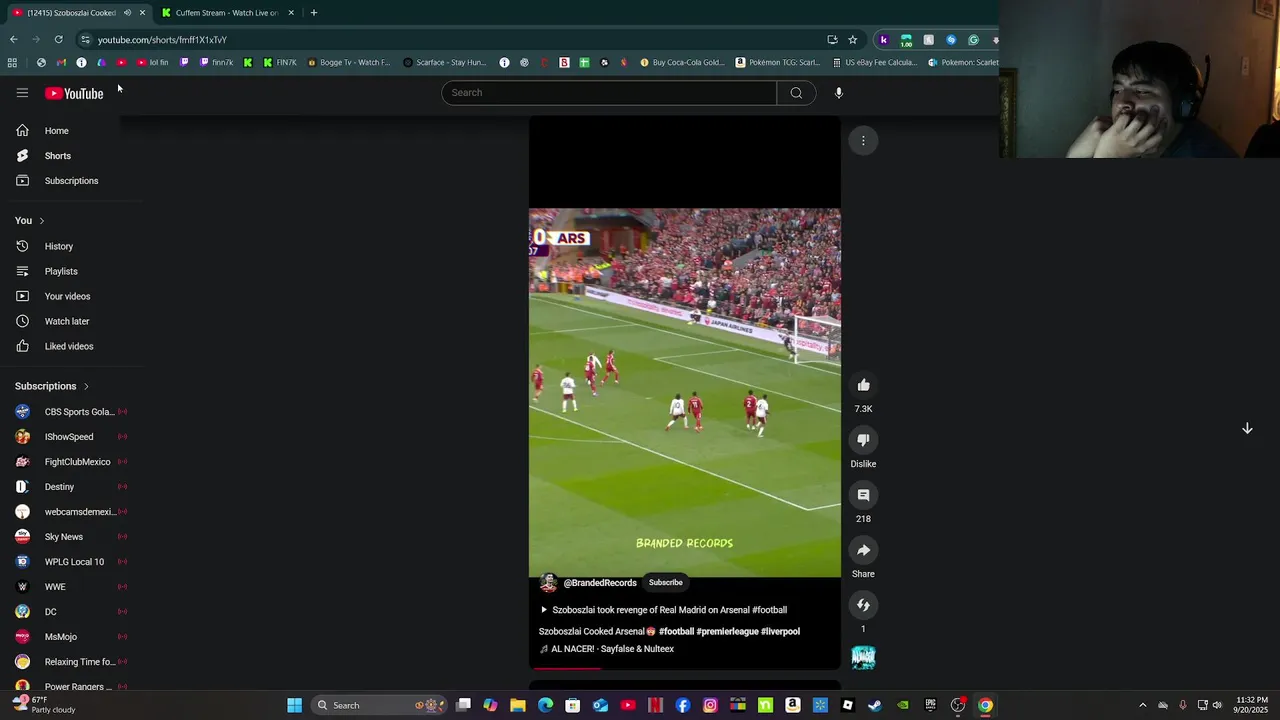This screenshot has height=720, width=1280.
Task: Start voice search with the microphone icon
Action: coord(839,93)
